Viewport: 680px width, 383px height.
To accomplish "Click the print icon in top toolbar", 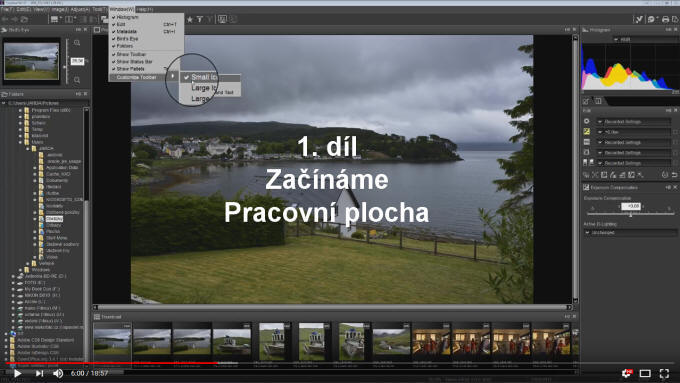I will click(x=665, y=19).
